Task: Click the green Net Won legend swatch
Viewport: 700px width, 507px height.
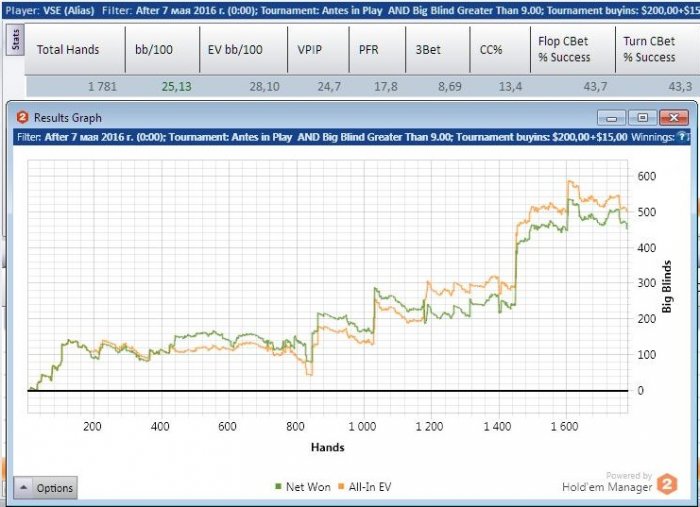Action: (279, 486)
